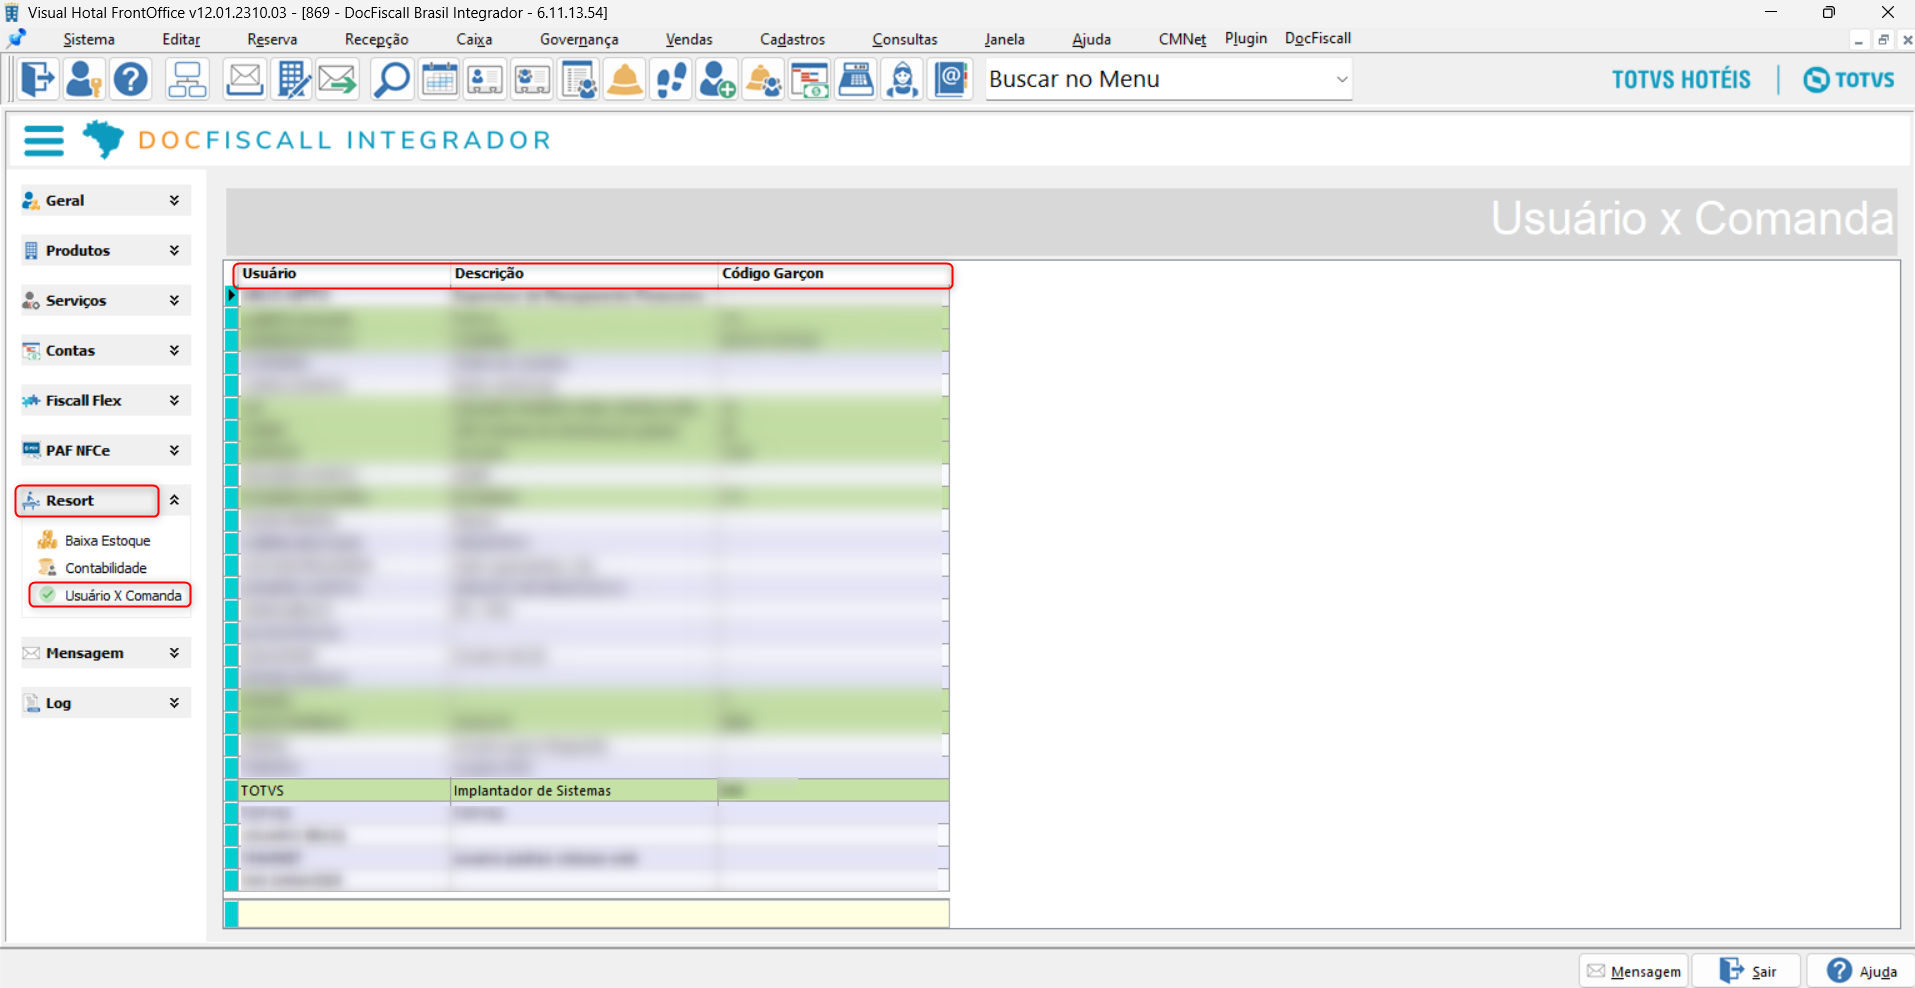Select Contabilidade under Resort
1915x988 pixels.
click(106, 568)
